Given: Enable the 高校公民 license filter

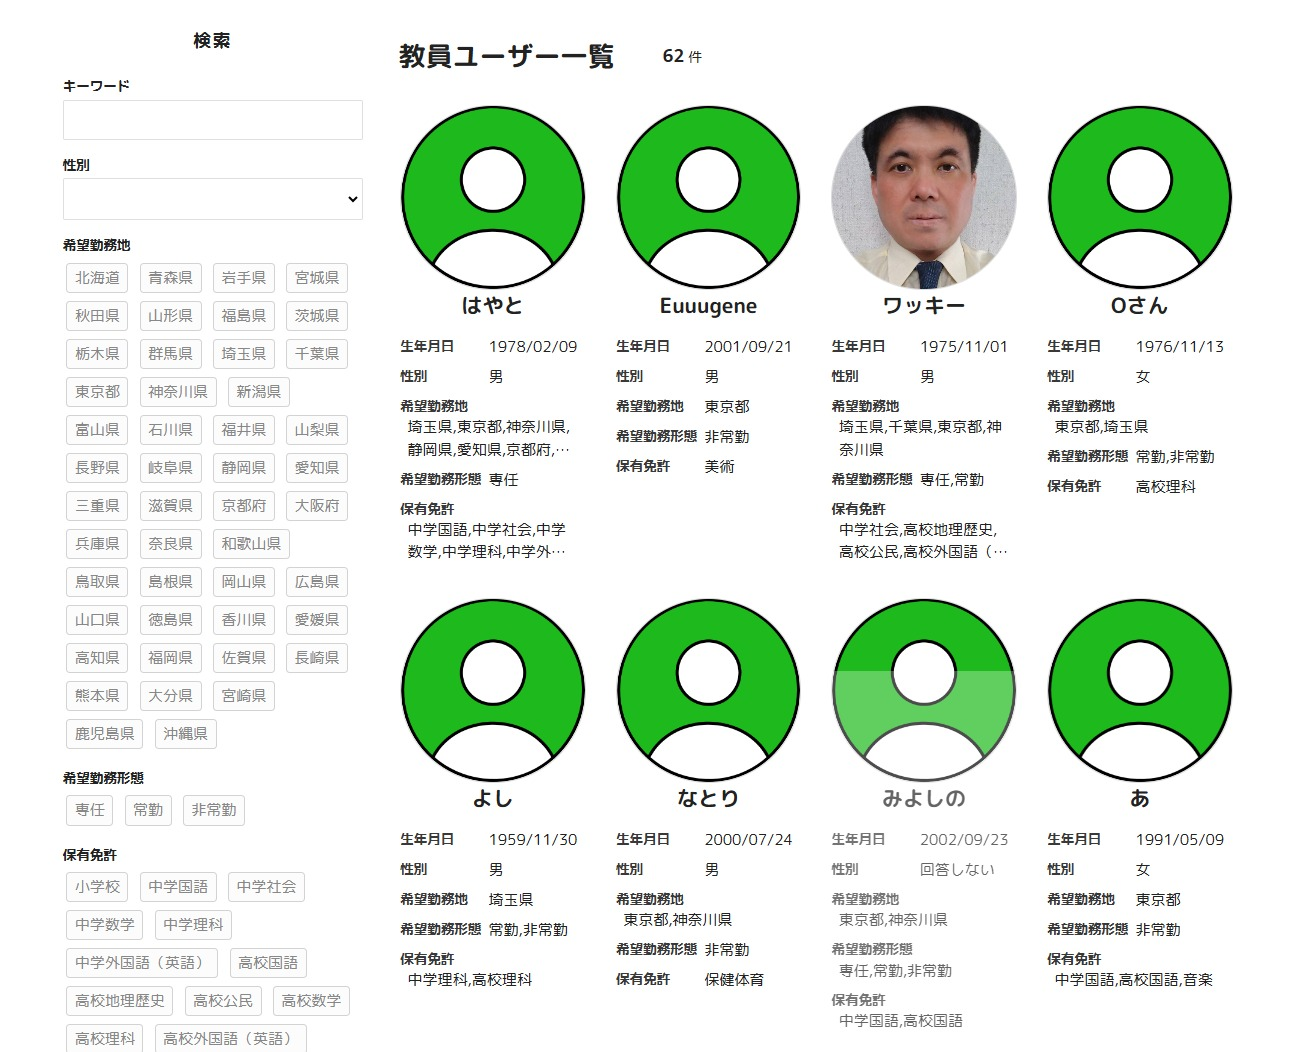Looking at the screenshot, I should 223,1001.
